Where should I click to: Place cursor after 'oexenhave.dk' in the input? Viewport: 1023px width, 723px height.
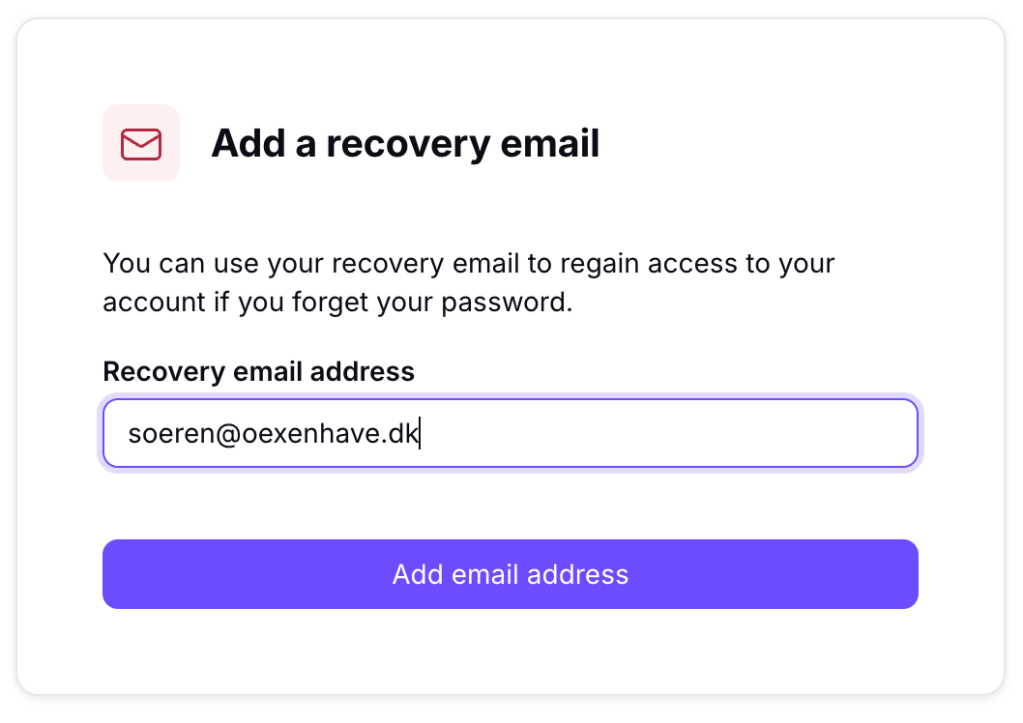[x=421, y=434]
